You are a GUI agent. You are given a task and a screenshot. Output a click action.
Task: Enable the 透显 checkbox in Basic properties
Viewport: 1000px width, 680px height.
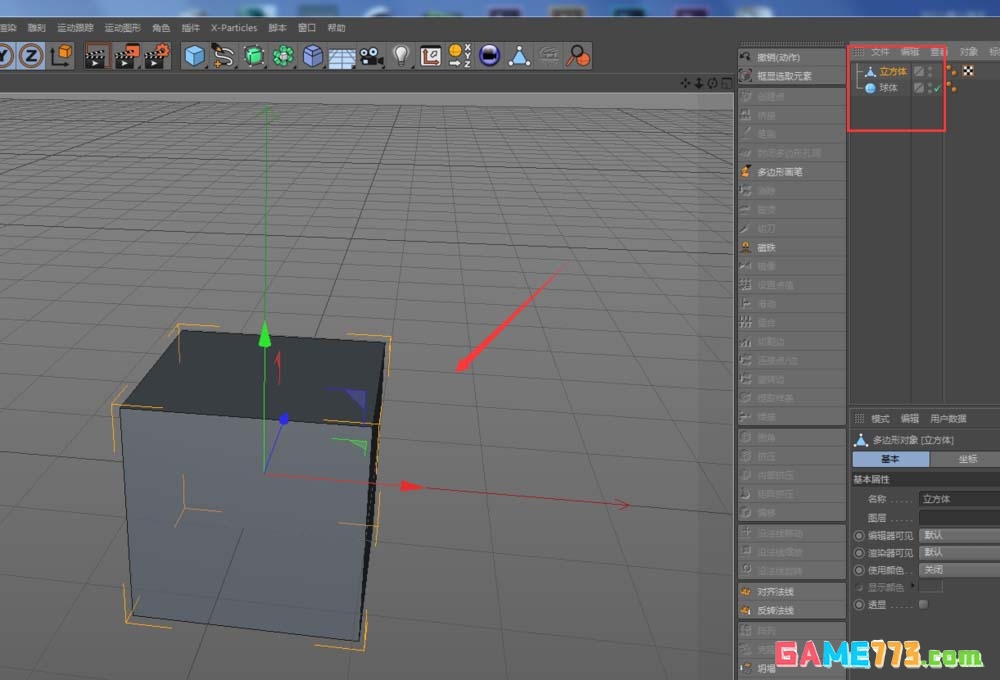[925, 604]
